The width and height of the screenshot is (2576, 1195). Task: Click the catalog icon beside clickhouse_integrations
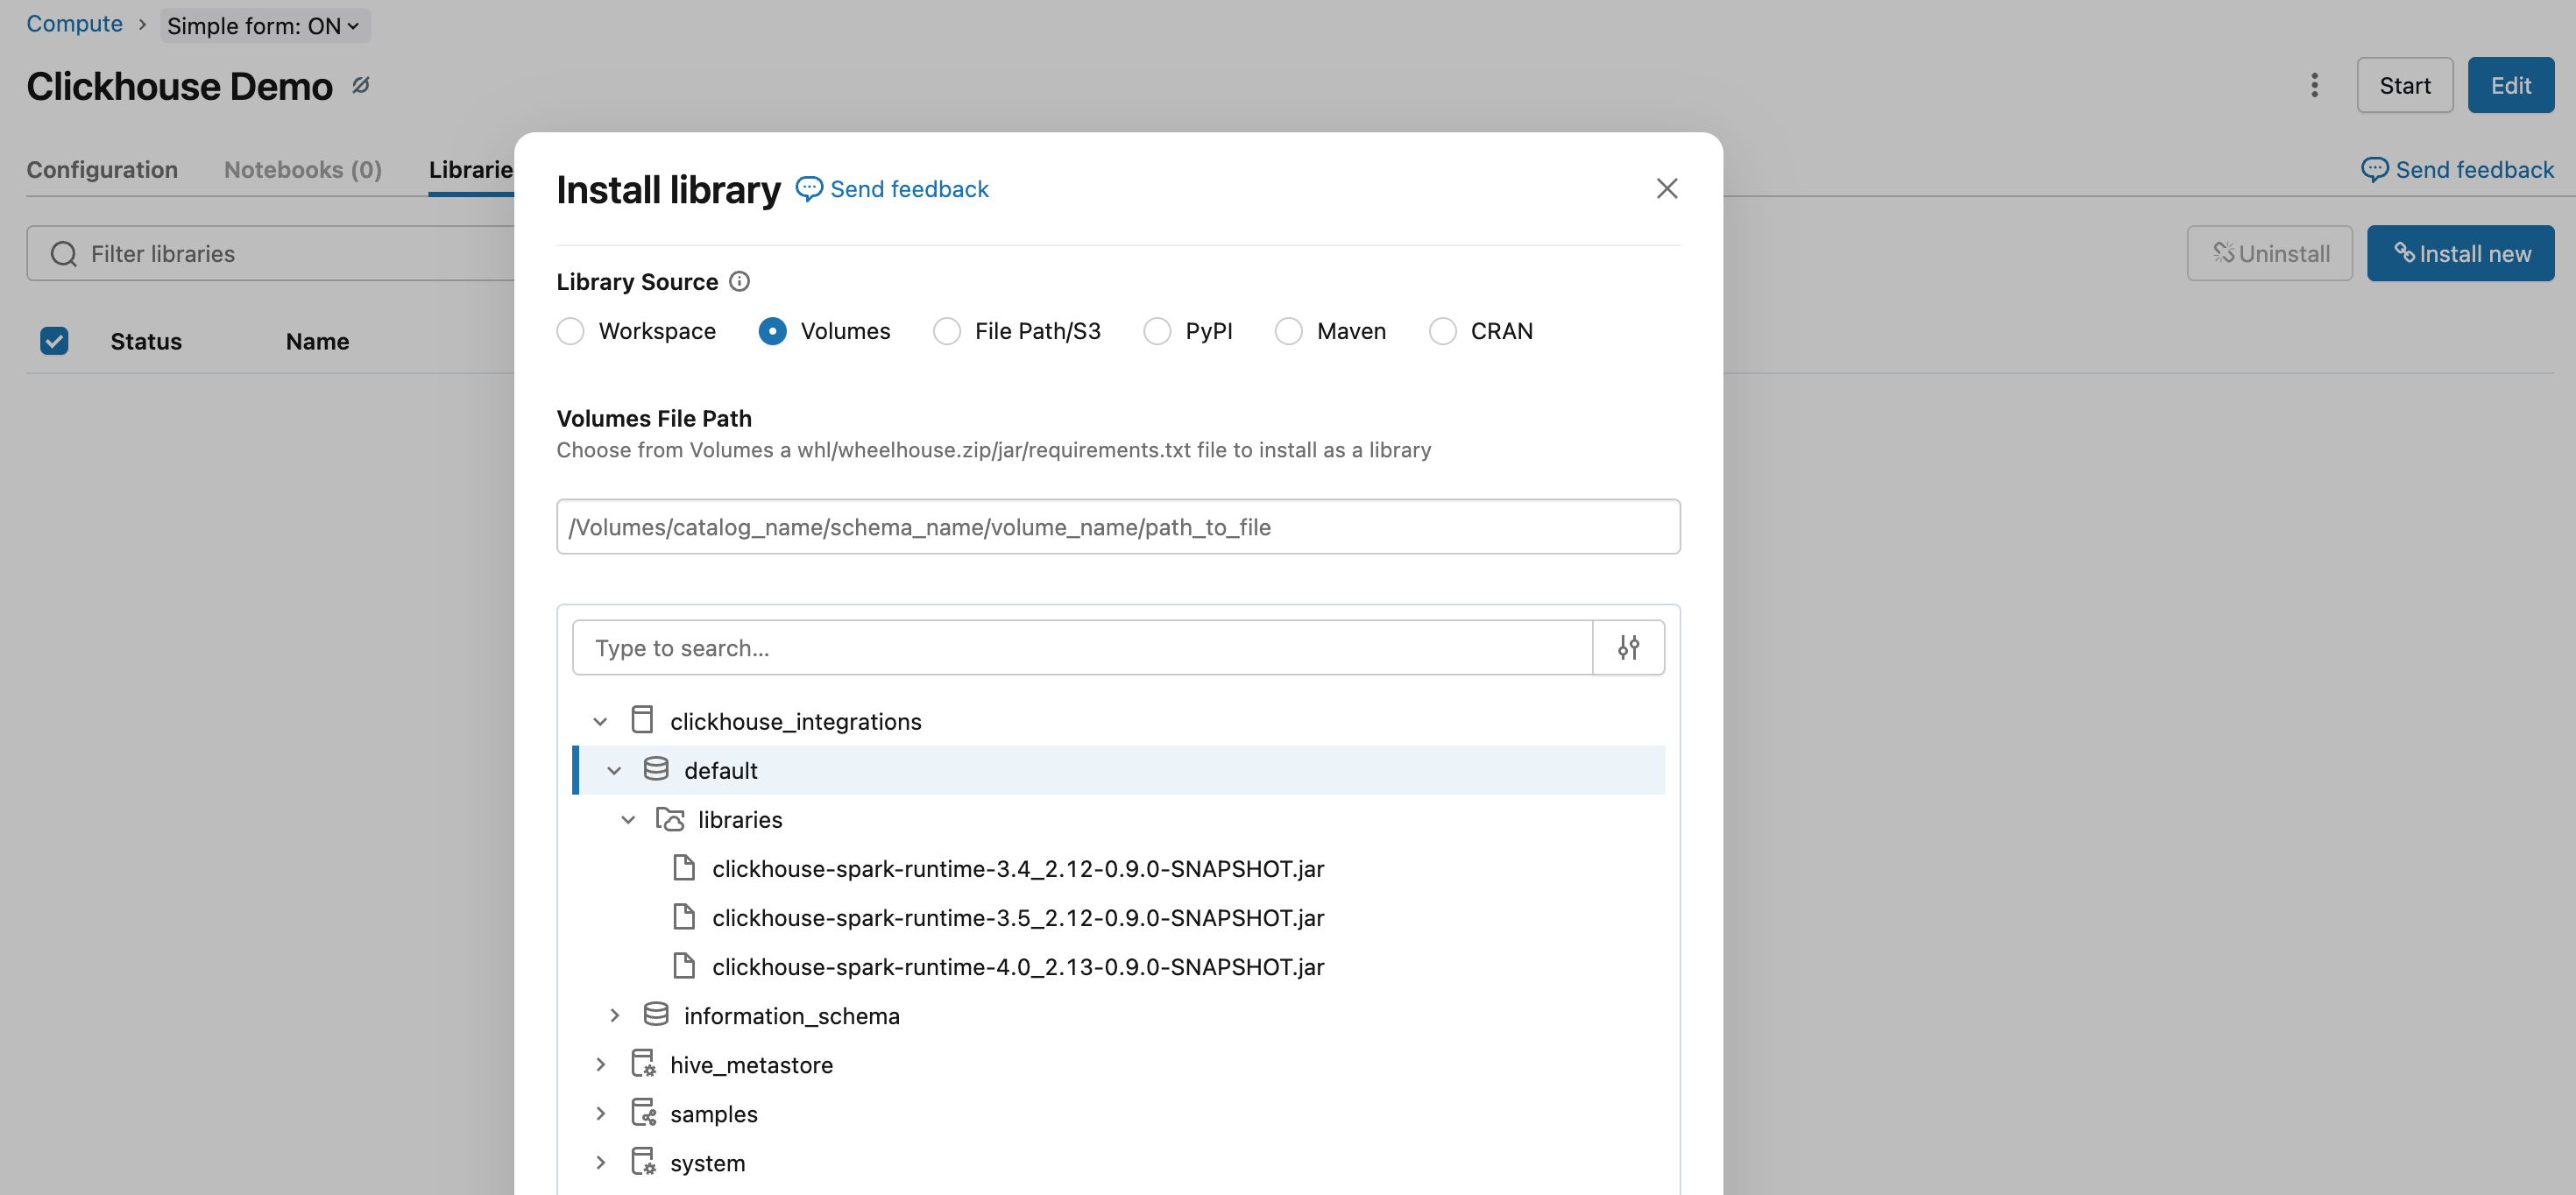[x=641, y=719]
